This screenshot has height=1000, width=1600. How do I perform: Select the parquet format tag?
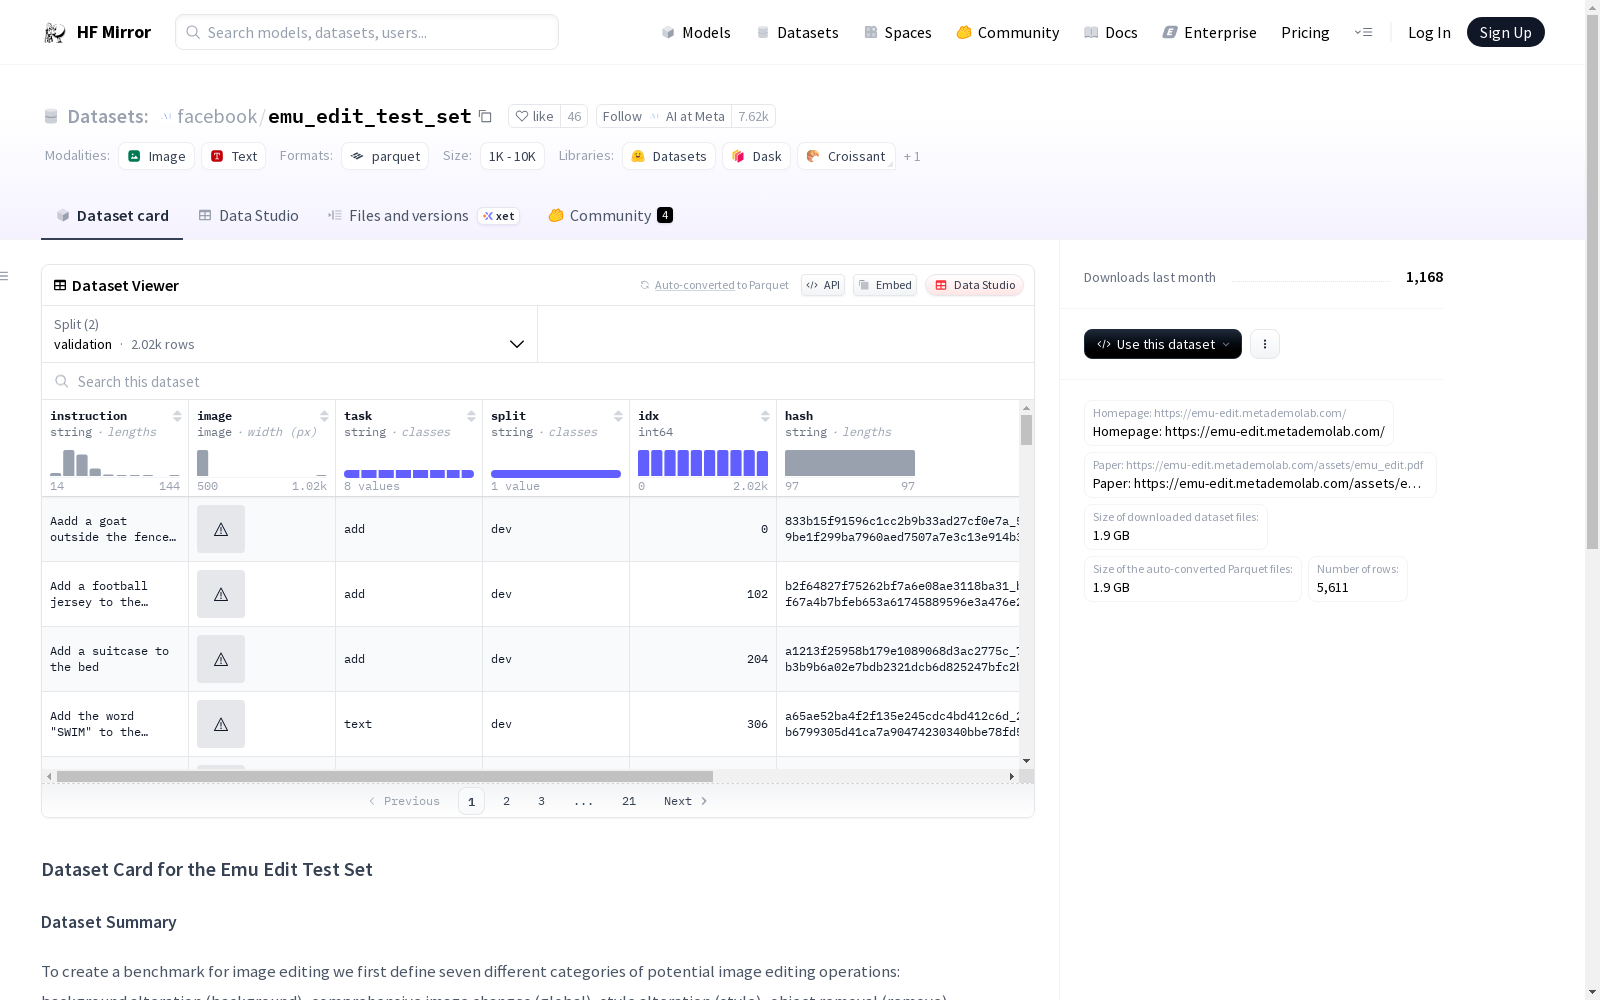tap(385, 156)
